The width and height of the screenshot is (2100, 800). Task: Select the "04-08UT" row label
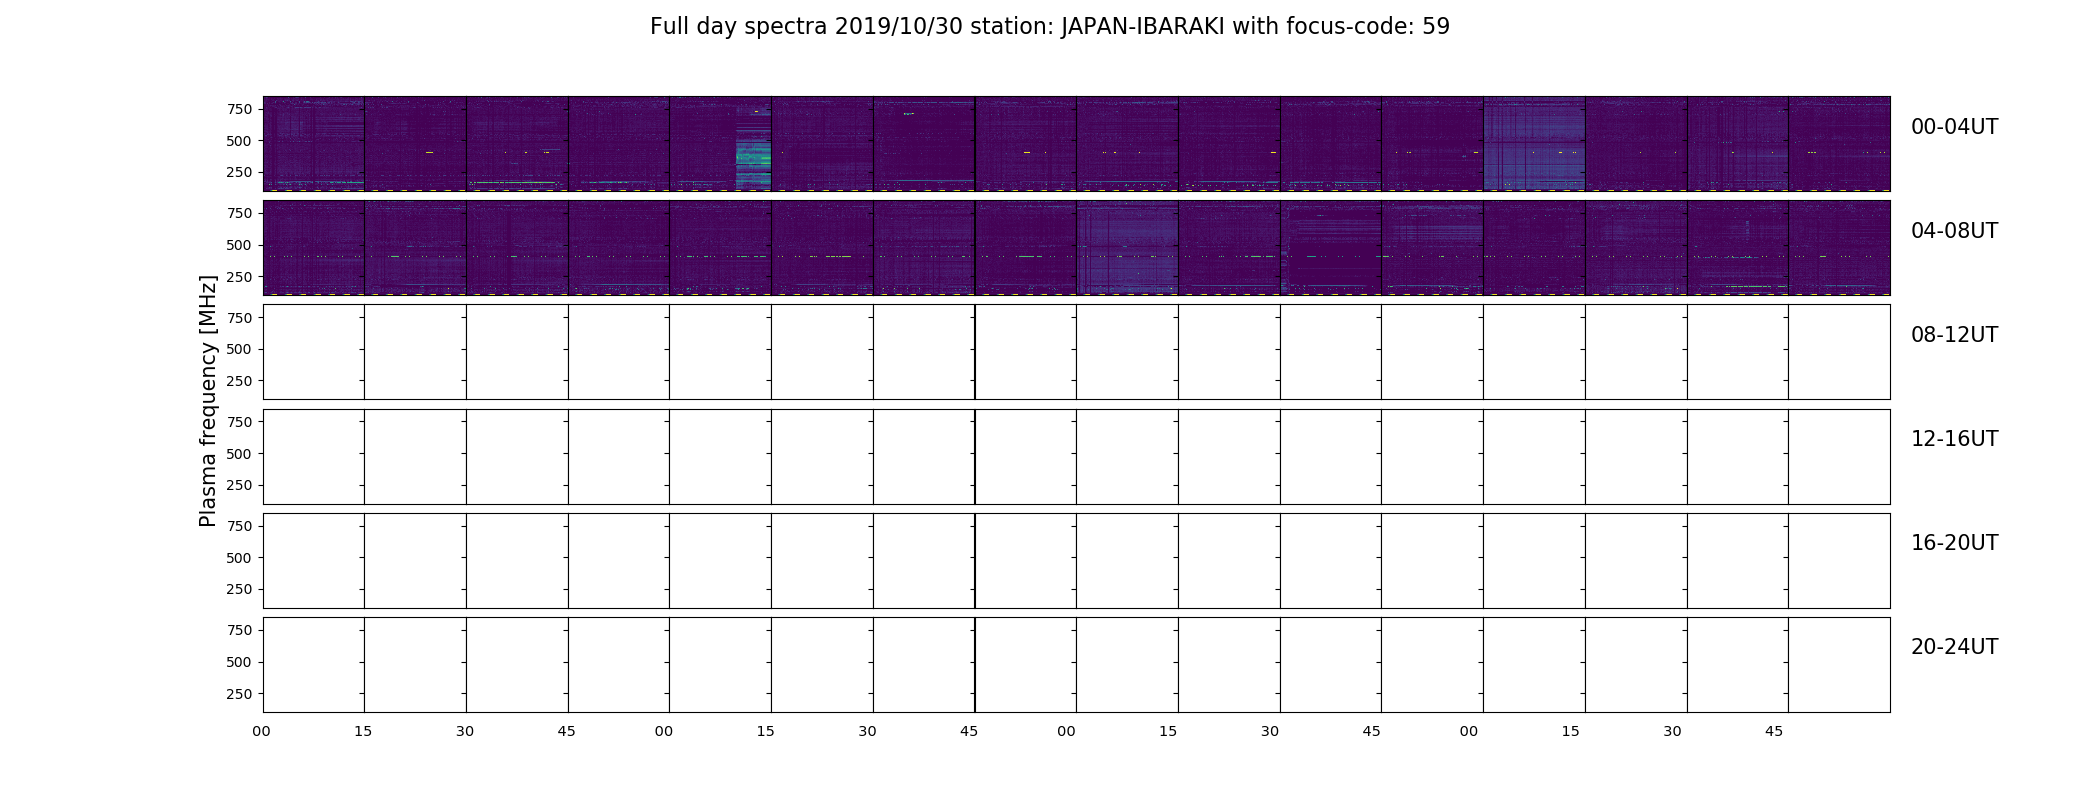tap(1954, 231)
